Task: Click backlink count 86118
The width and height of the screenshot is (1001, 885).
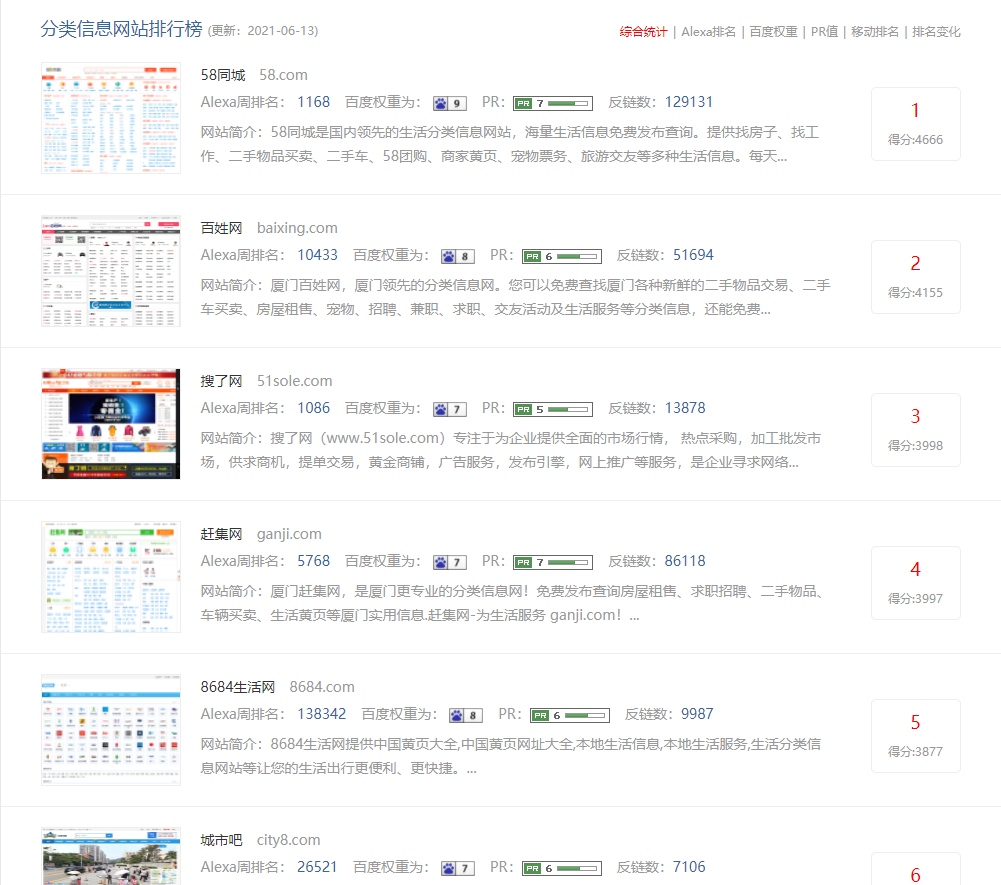Action: [x=685, y=561]
